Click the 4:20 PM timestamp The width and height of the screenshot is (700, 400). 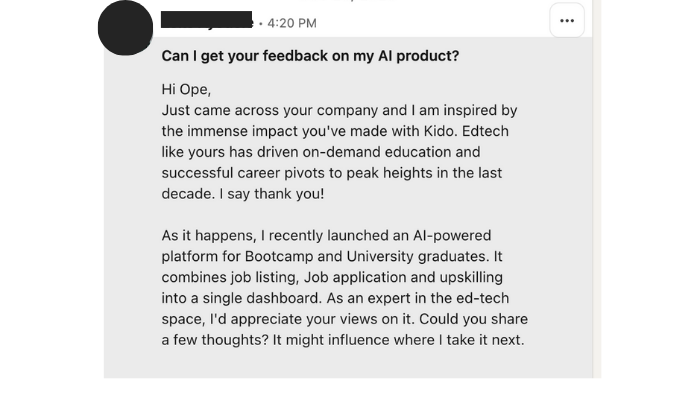(x=291, y=22)
